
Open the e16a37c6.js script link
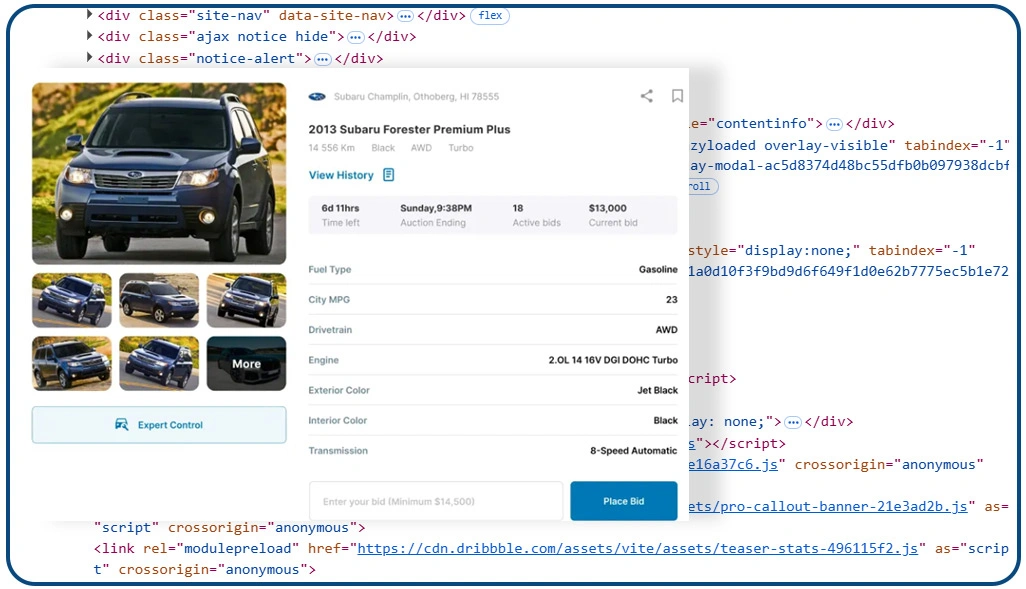(733, 465)
